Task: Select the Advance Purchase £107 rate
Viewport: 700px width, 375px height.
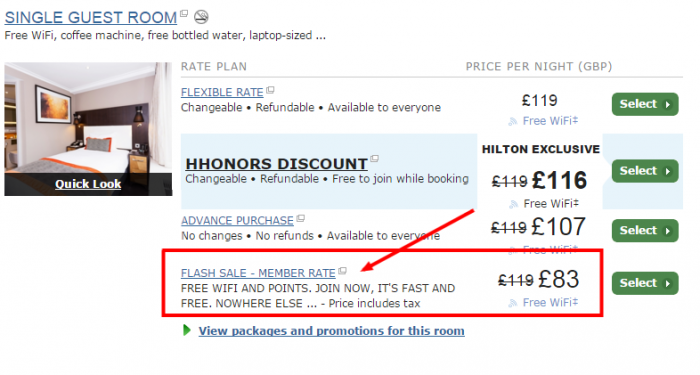Action: point(645,230)
